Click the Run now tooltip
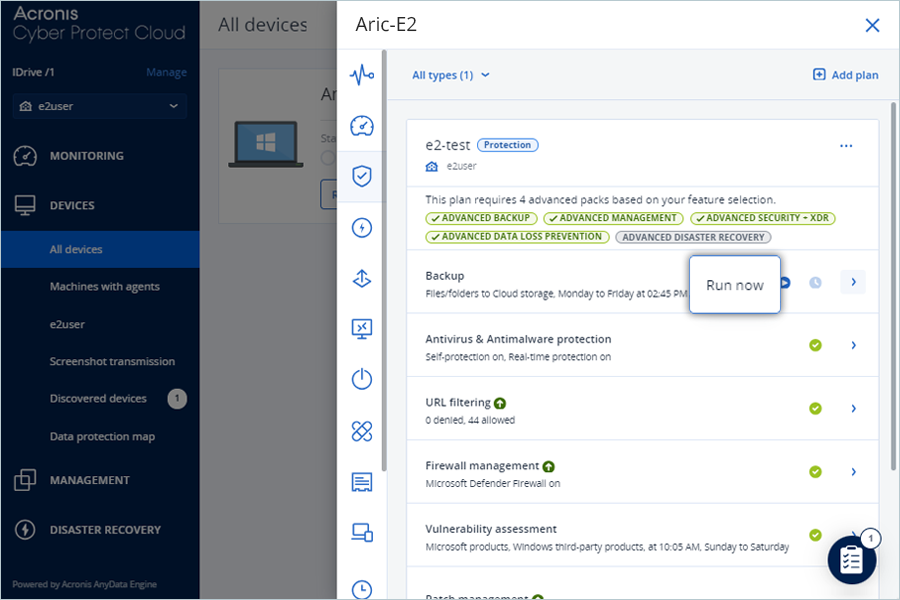This screenshot has width=900, height=600. [x=735, y=285]
